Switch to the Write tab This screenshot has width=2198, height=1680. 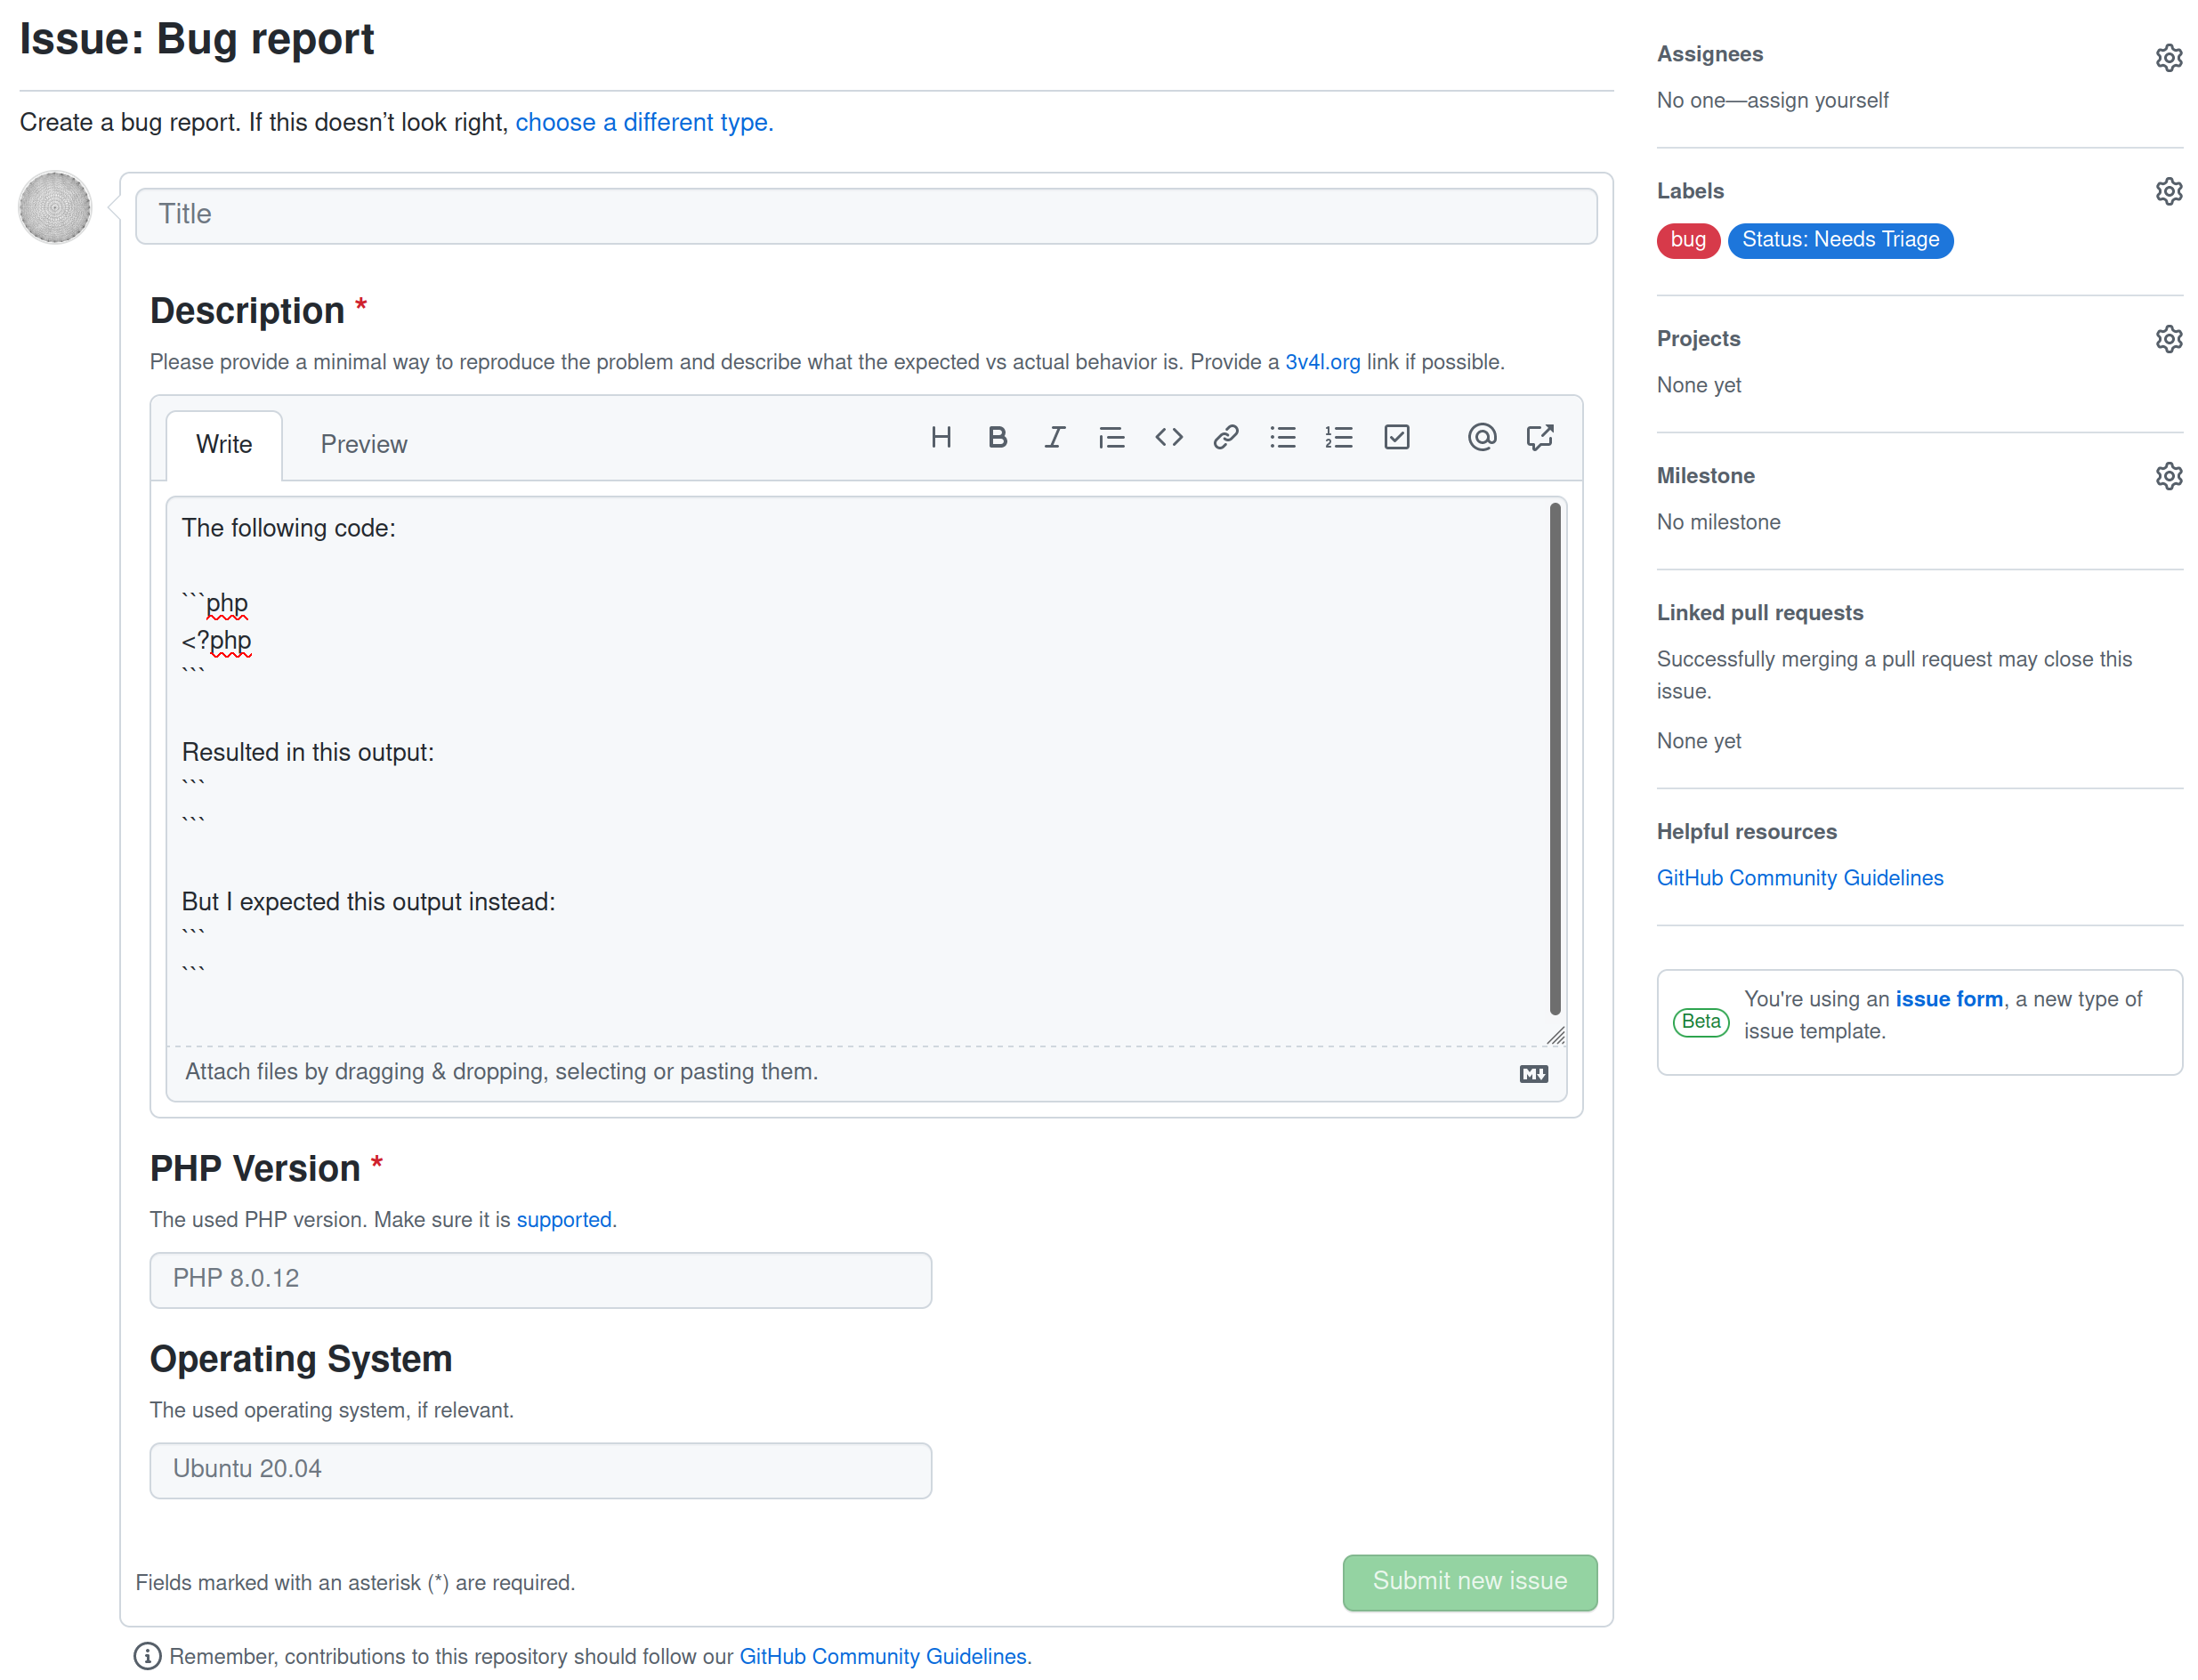(224, 444)
